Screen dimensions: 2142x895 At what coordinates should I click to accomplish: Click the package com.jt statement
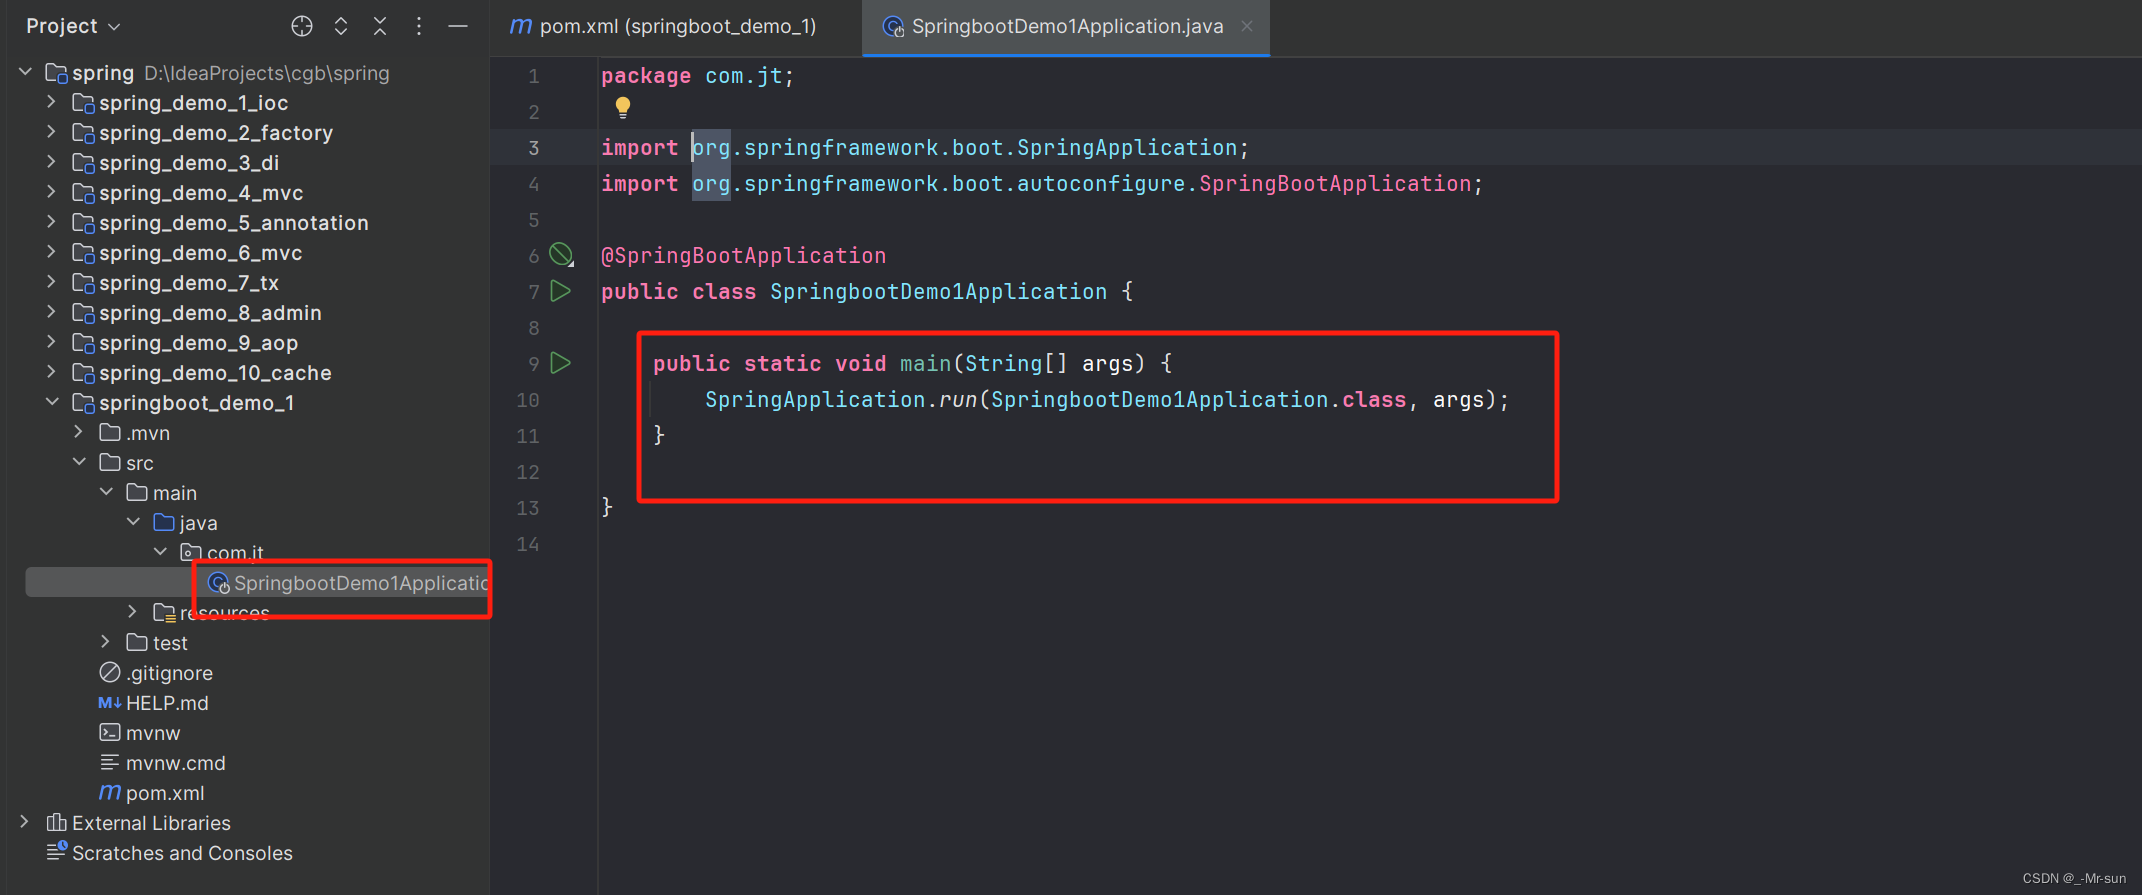(x=697, y=76)
